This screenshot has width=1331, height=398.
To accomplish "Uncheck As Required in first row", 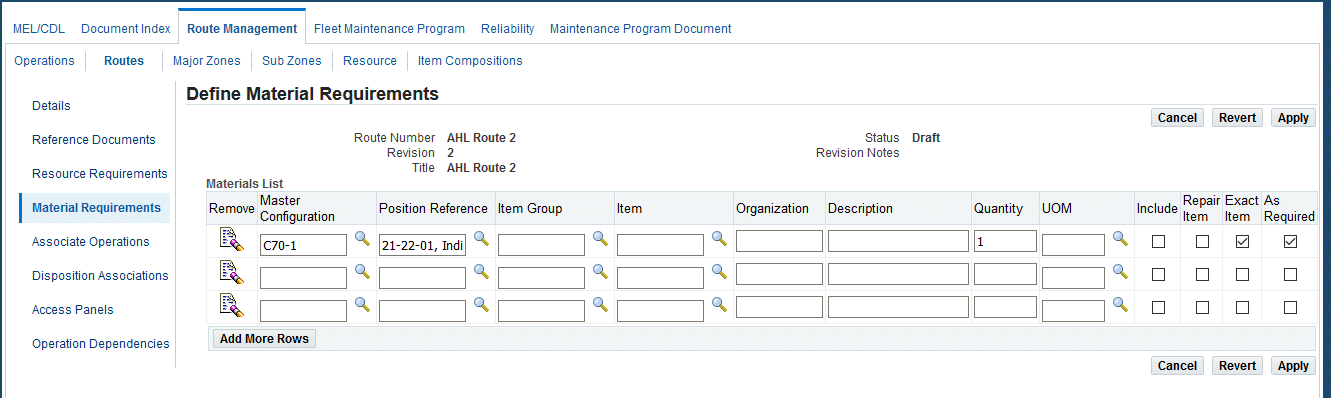I will click(x=1290, y=241).
